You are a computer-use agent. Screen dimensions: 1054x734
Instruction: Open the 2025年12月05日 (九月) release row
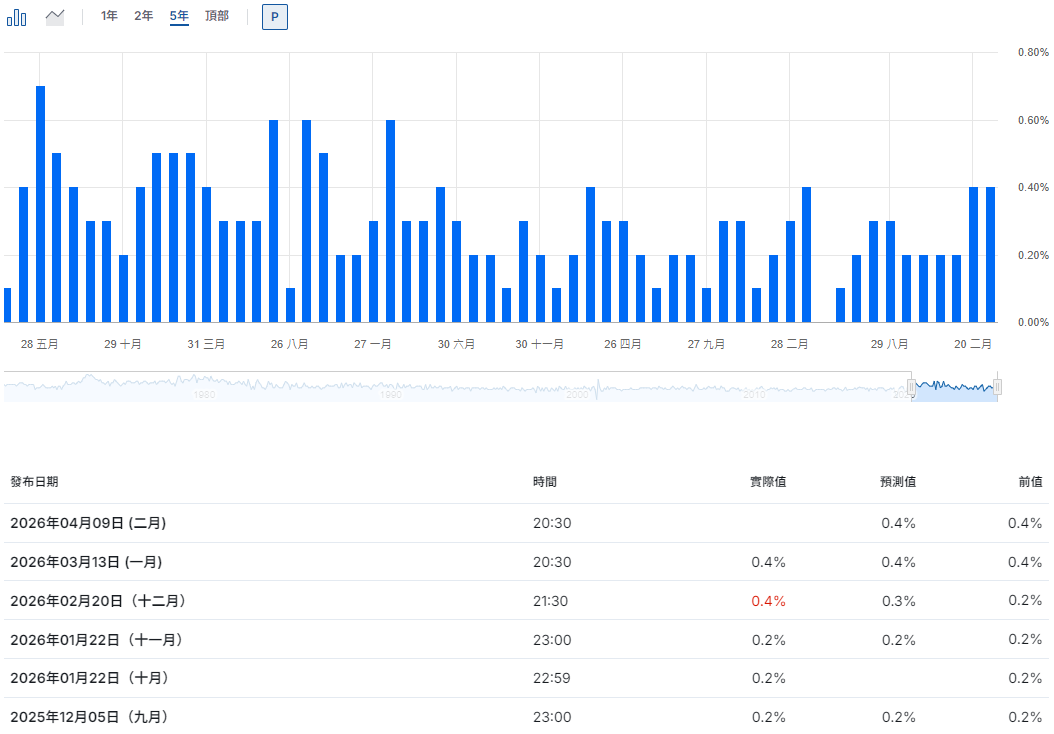[x=88, y=717]
